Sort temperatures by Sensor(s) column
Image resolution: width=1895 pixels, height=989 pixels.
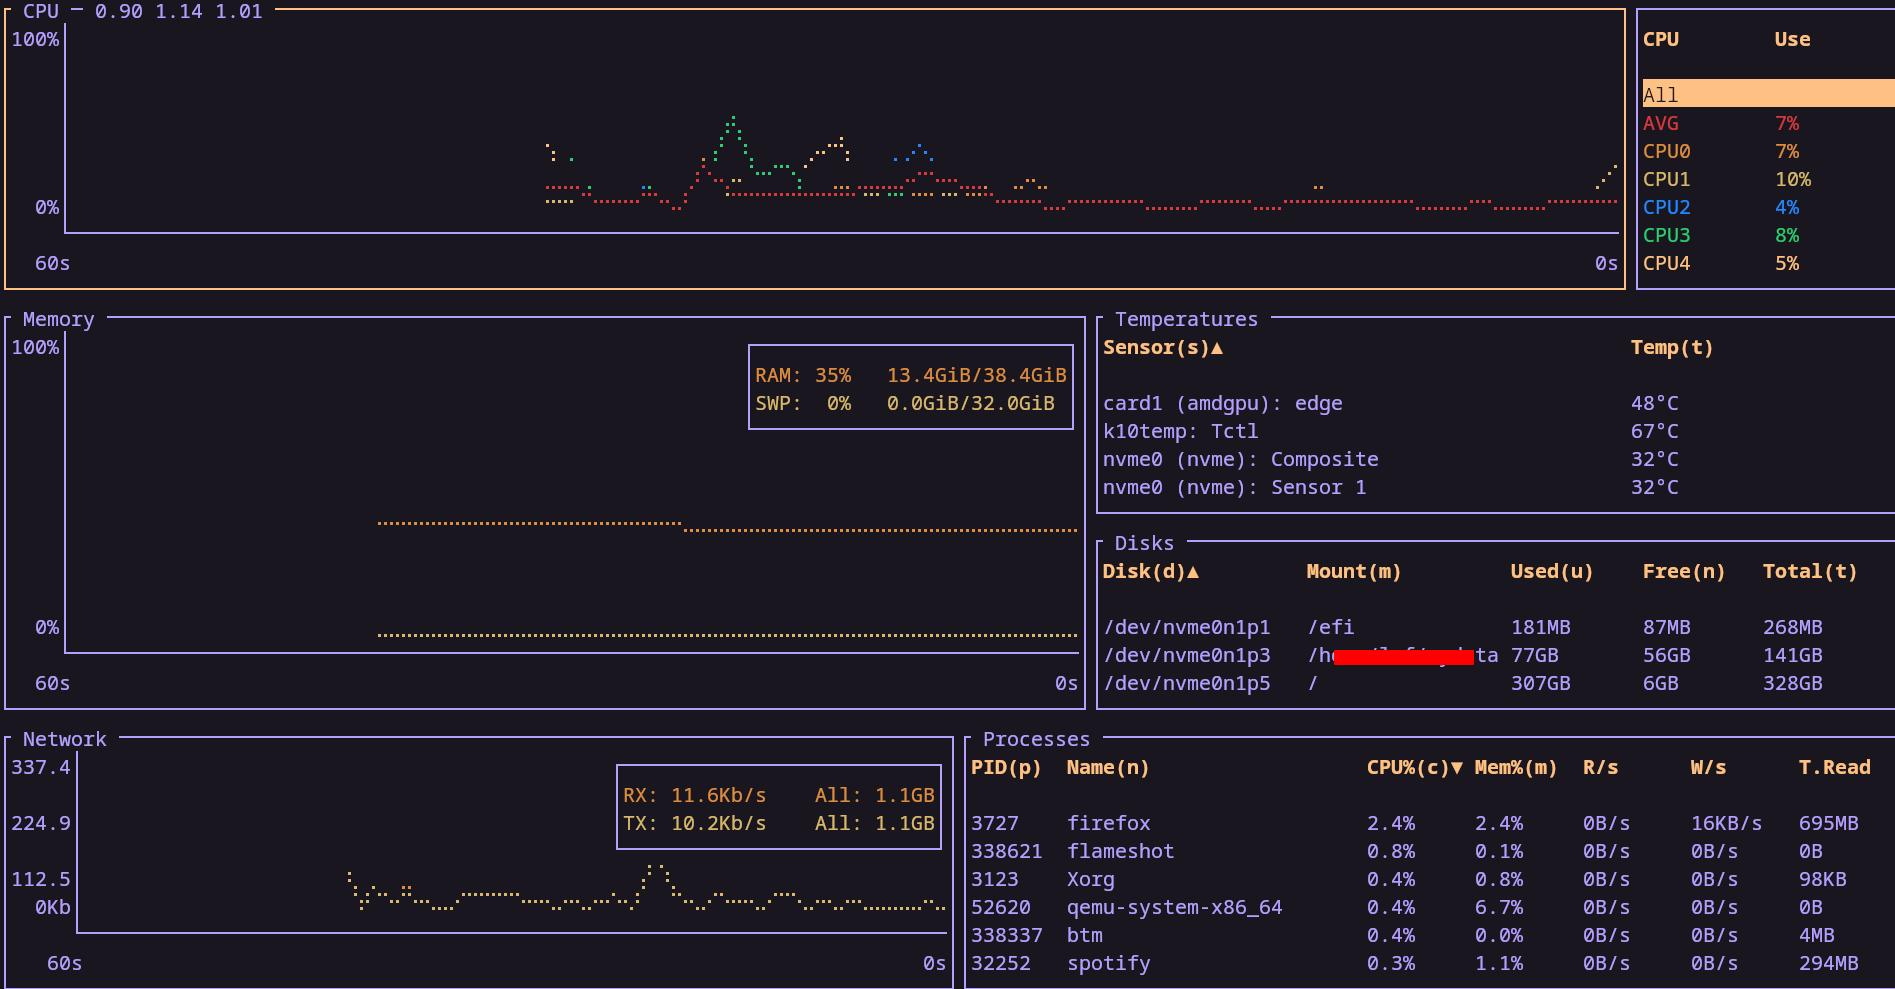click(x=1162, y=347)
